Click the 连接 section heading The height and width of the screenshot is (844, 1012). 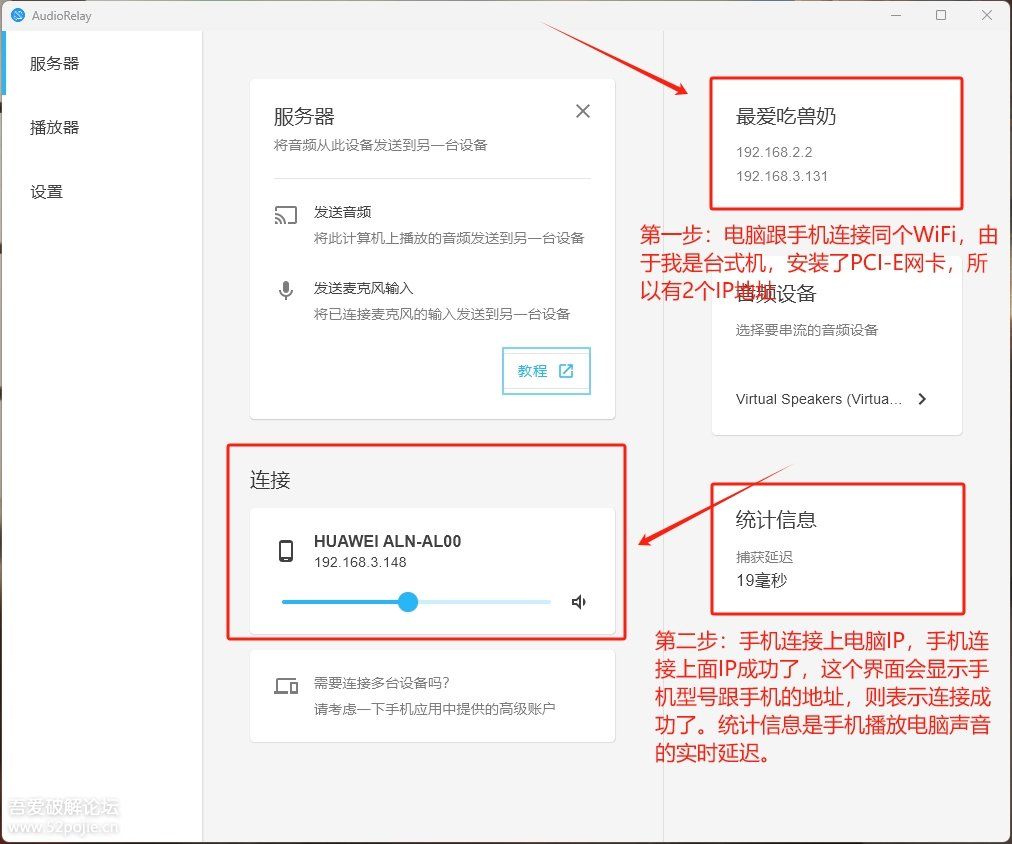[270, 479]
